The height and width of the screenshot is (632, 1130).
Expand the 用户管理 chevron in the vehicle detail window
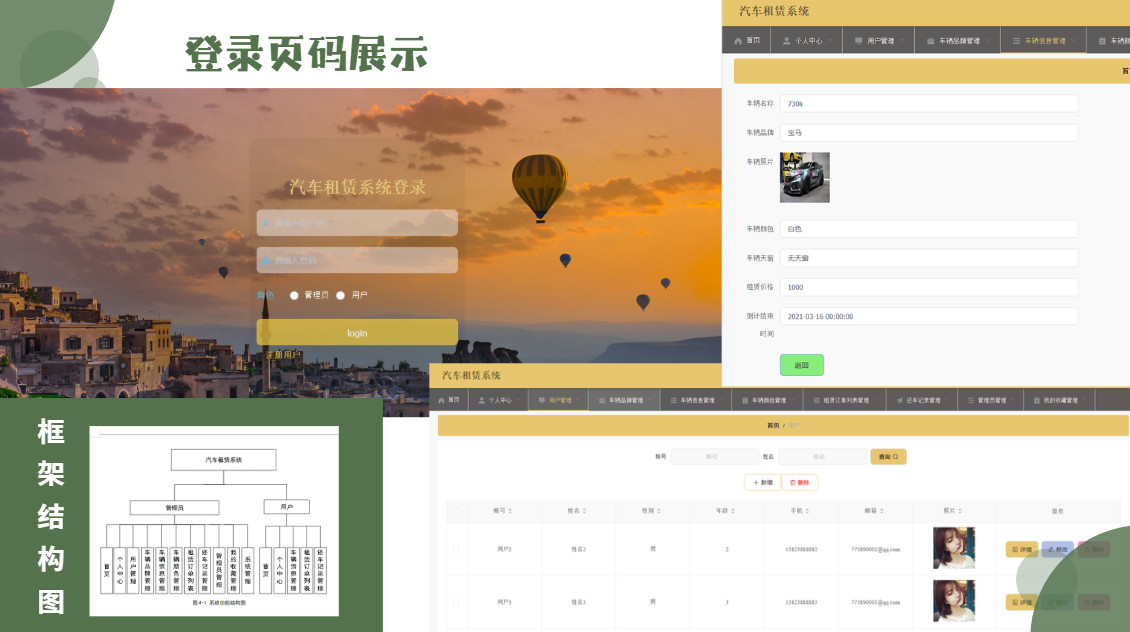[902, 40]
